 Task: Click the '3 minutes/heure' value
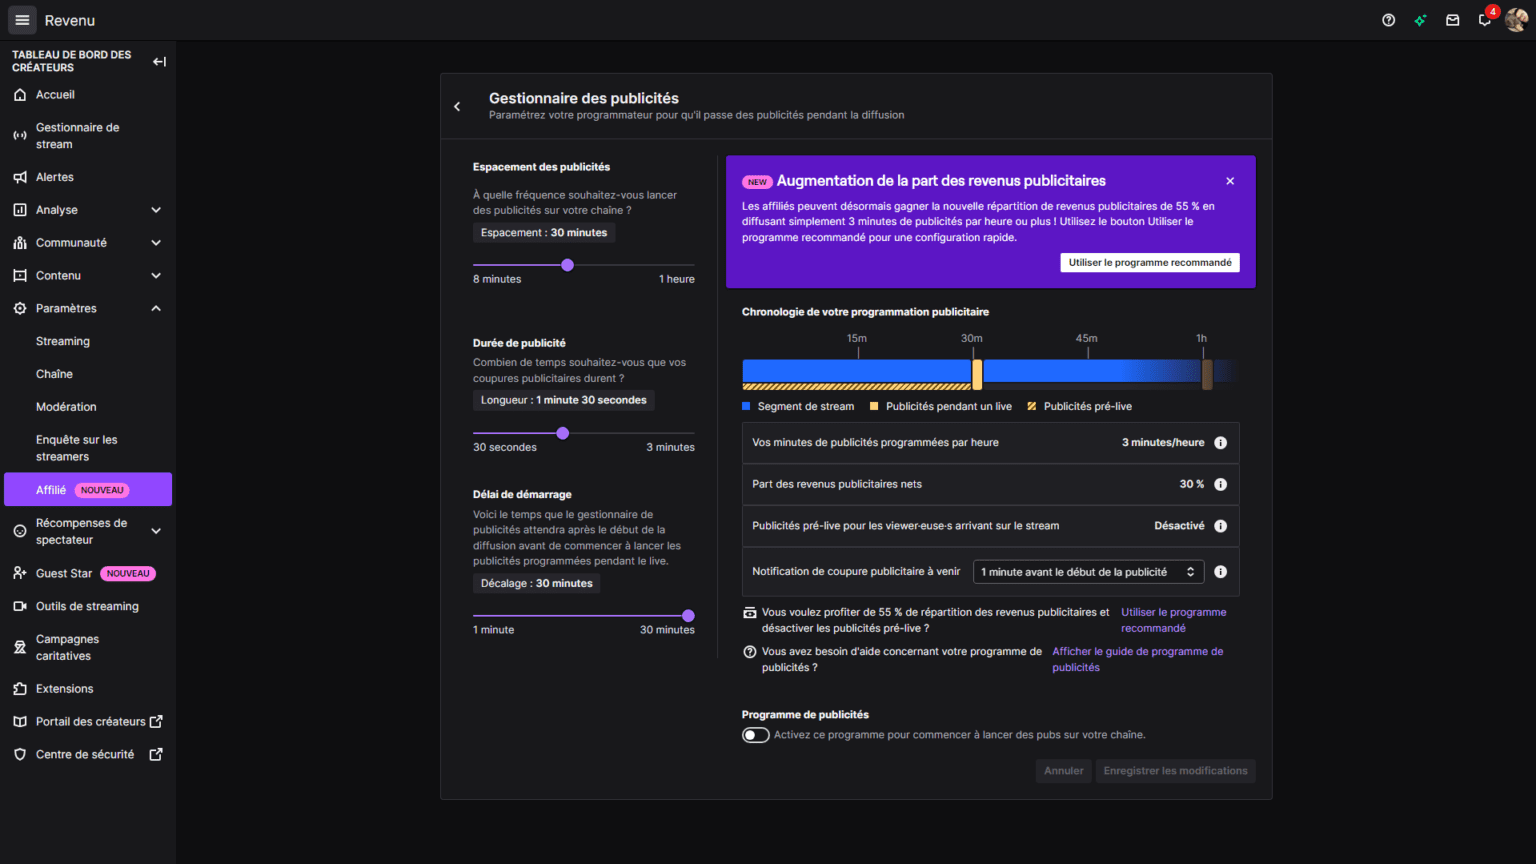(1163, 443)
